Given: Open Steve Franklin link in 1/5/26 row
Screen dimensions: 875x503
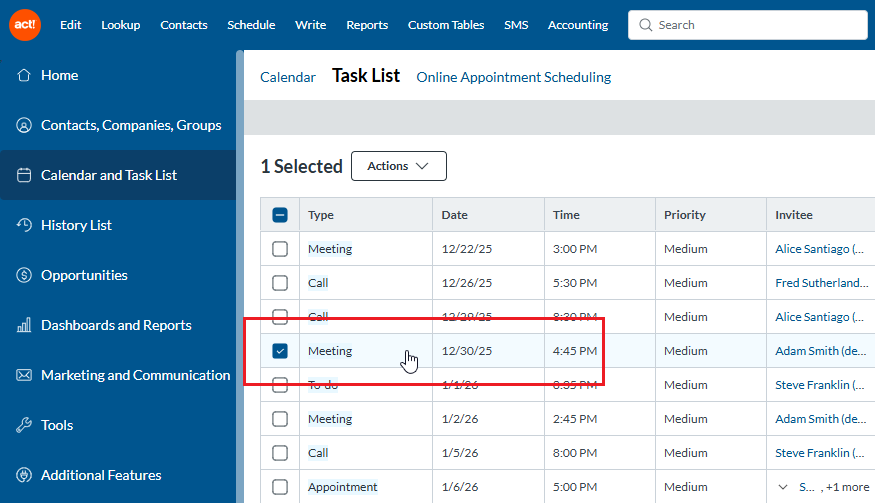Looking at the screenshot, I should tap(819, 453).
